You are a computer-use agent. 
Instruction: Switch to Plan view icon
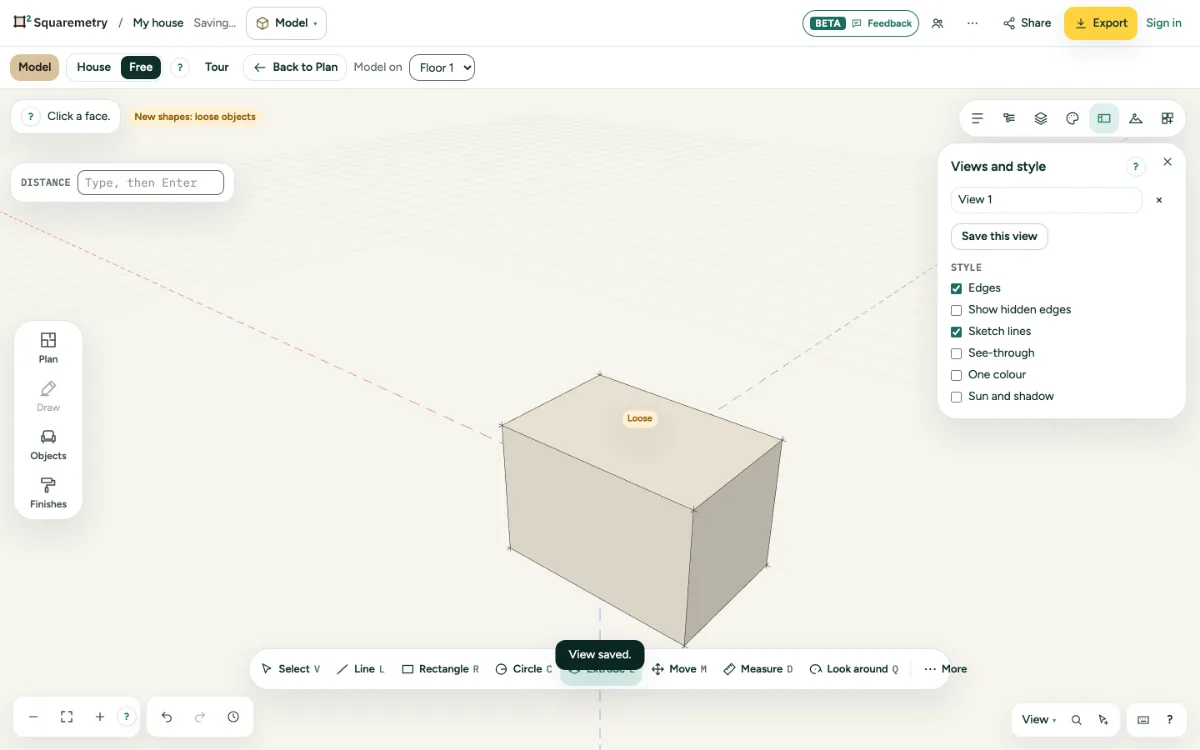[48, 348]
